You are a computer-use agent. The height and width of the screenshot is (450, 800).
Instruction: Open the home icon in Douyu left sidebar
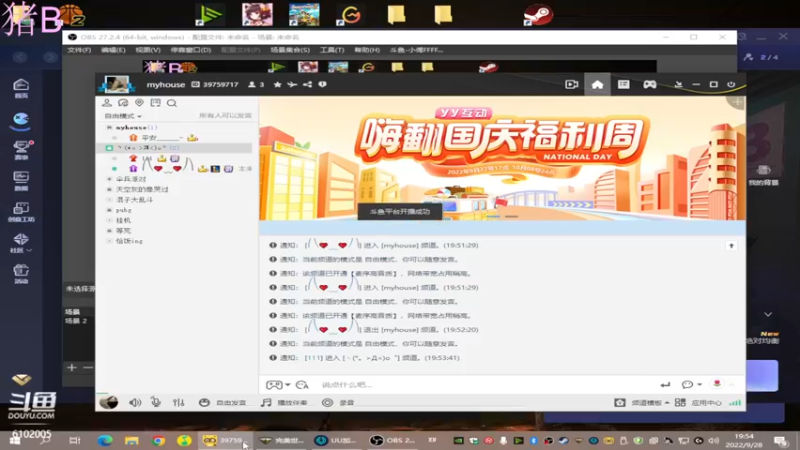coord(21,88)
